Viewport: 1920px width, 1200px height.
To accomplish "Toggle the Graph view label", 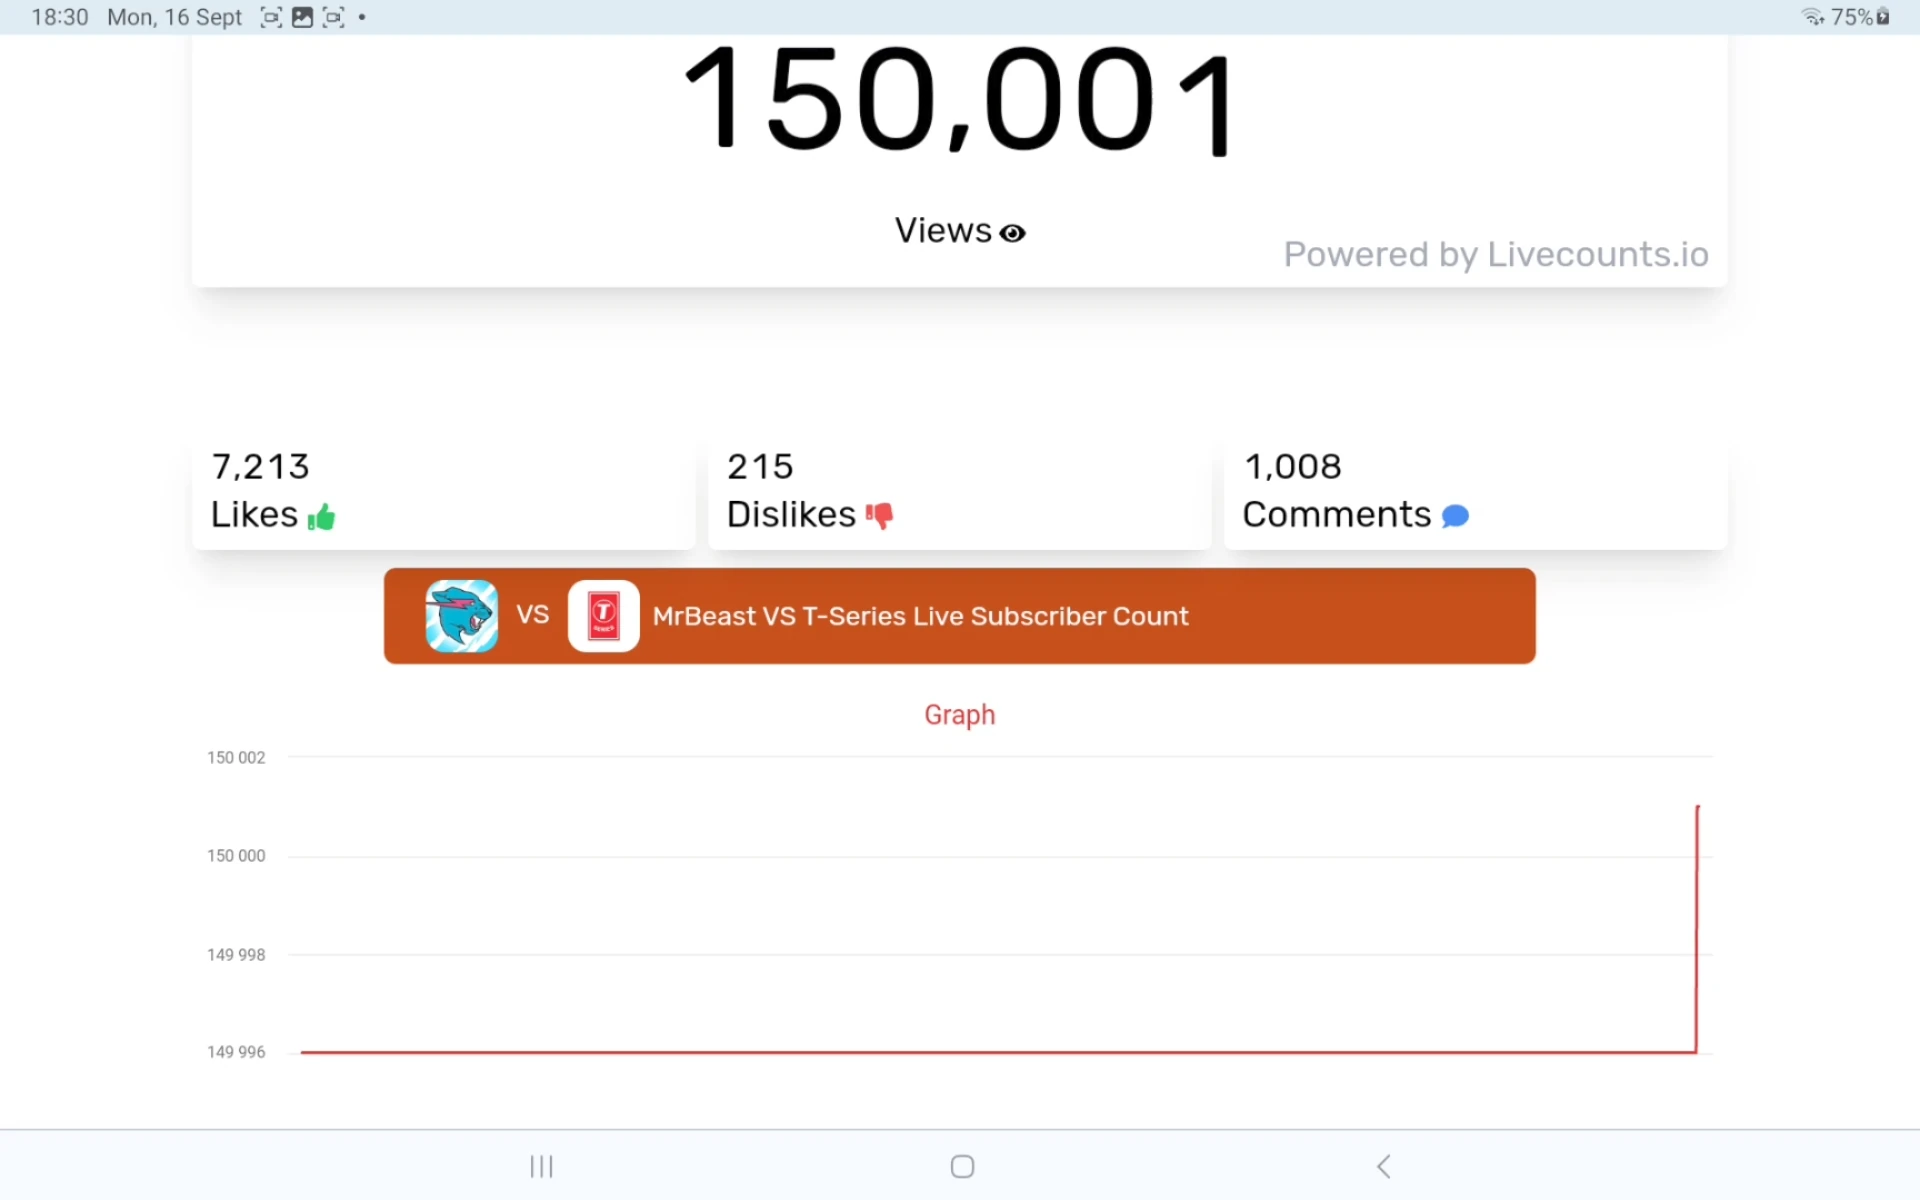I will click(959, 714).
